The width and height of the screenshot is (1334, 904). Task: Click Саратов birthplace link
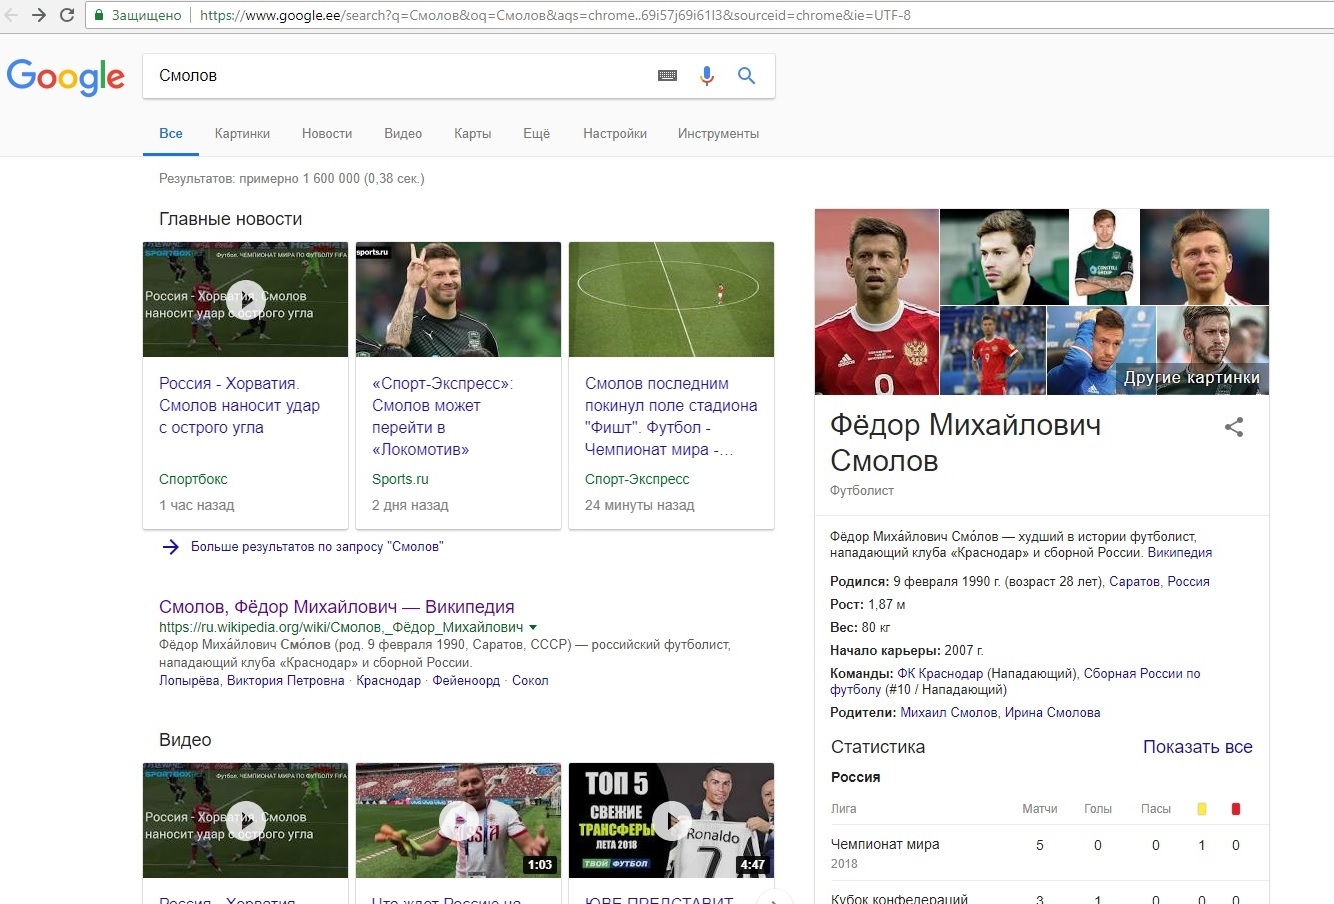(x=1134, y=581)
